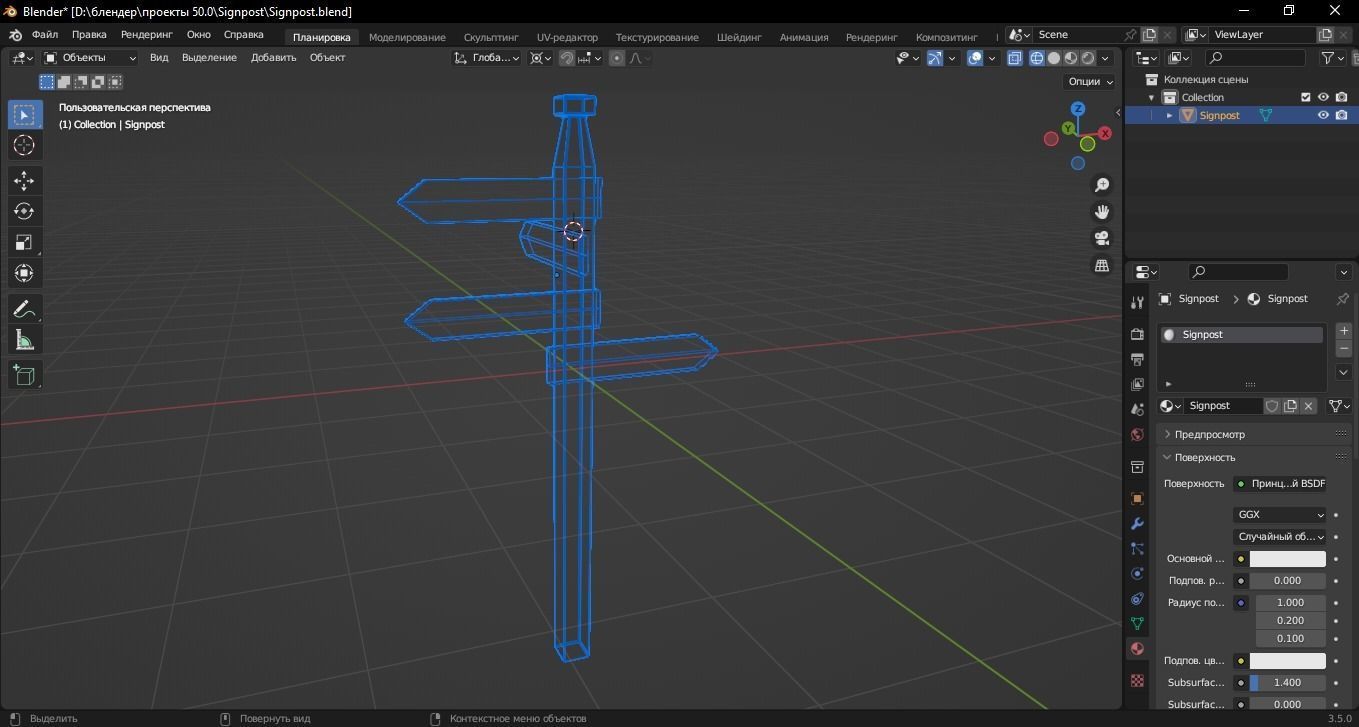Collapse the Collection tree item

(x=1152, y=97)
